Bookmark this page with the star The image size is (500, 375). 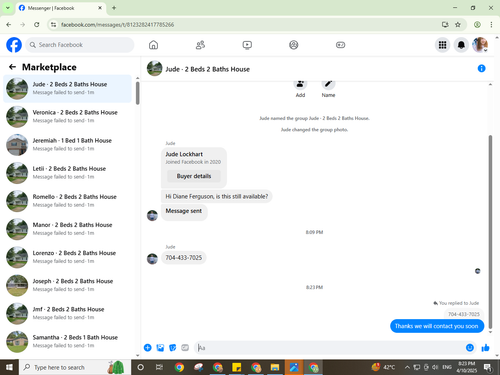[458, 24]
